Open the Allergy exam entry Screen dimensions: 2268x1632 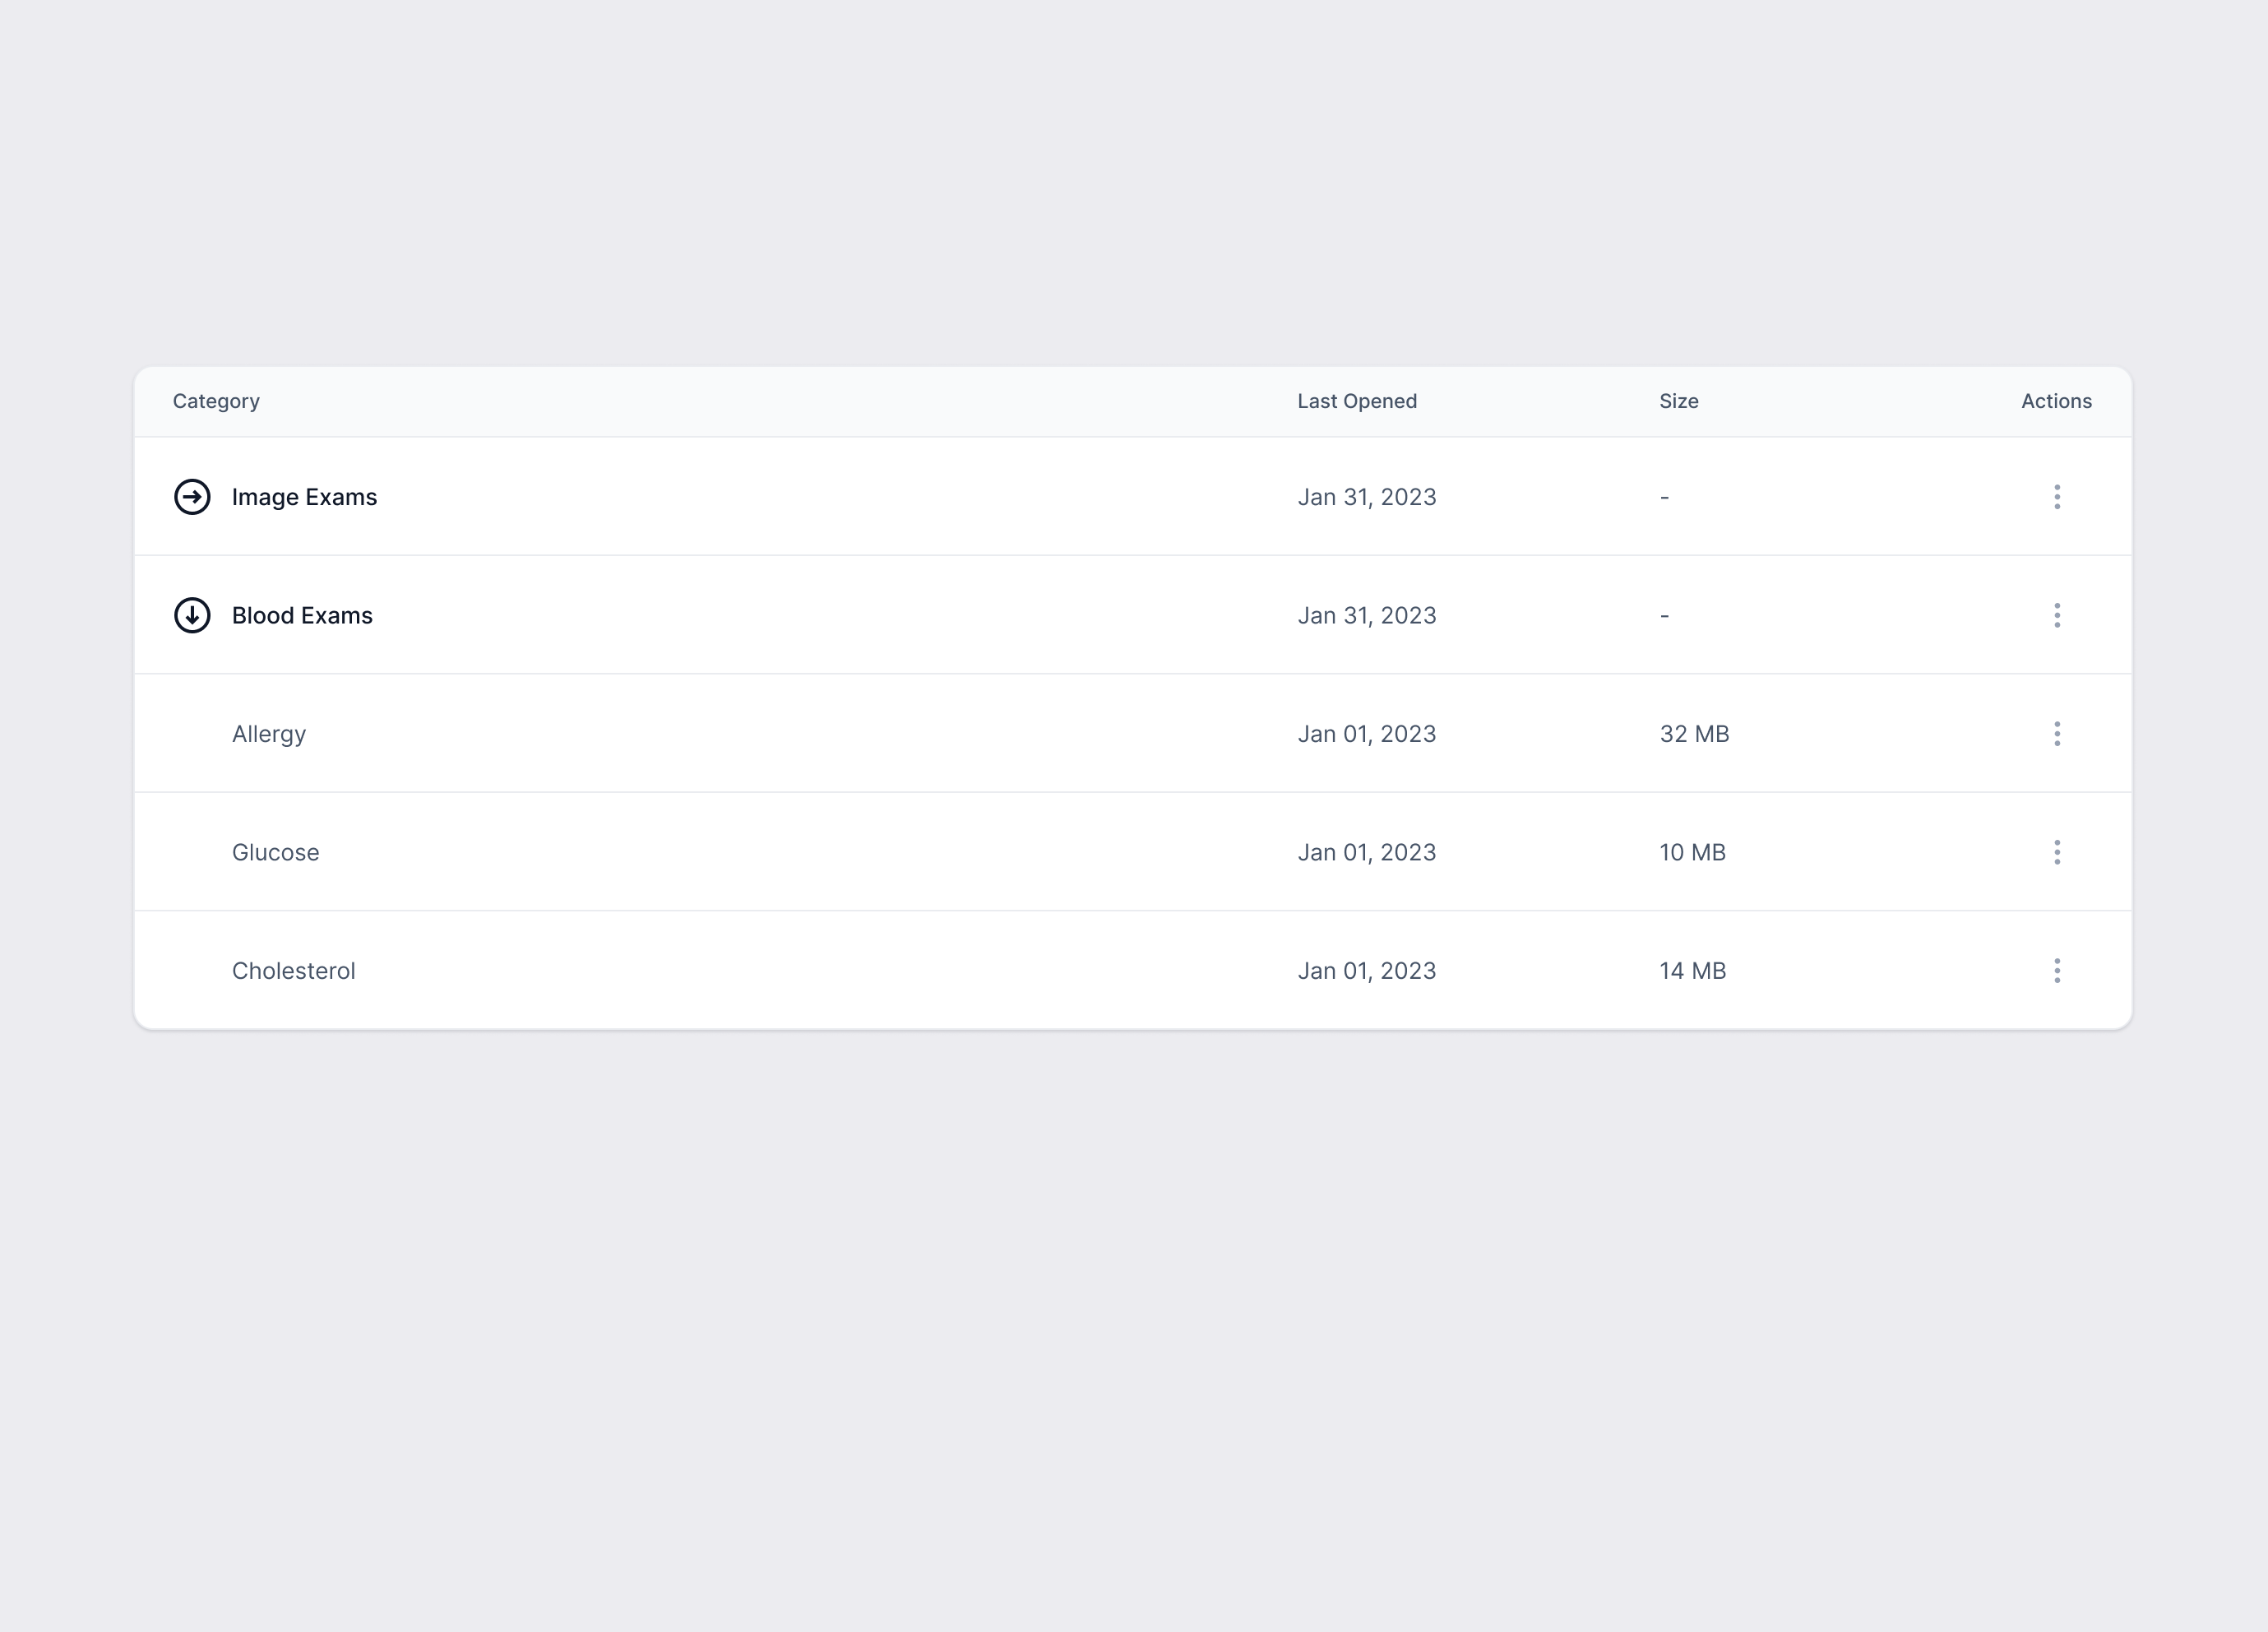(268, 734)
